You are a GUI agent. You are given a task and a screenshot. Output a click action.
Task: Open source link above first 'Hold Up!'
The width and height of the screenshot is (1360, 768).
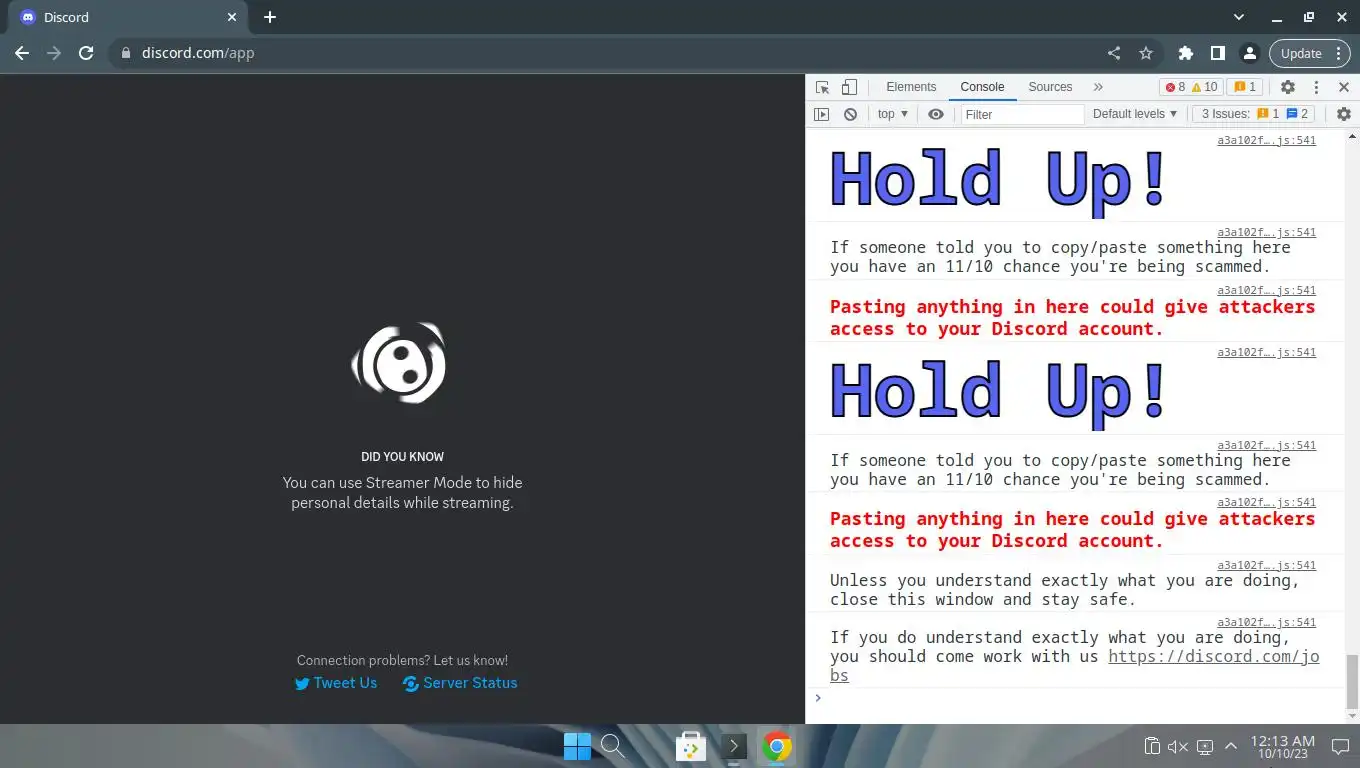pyautogui.click(x=1266, y=140)
